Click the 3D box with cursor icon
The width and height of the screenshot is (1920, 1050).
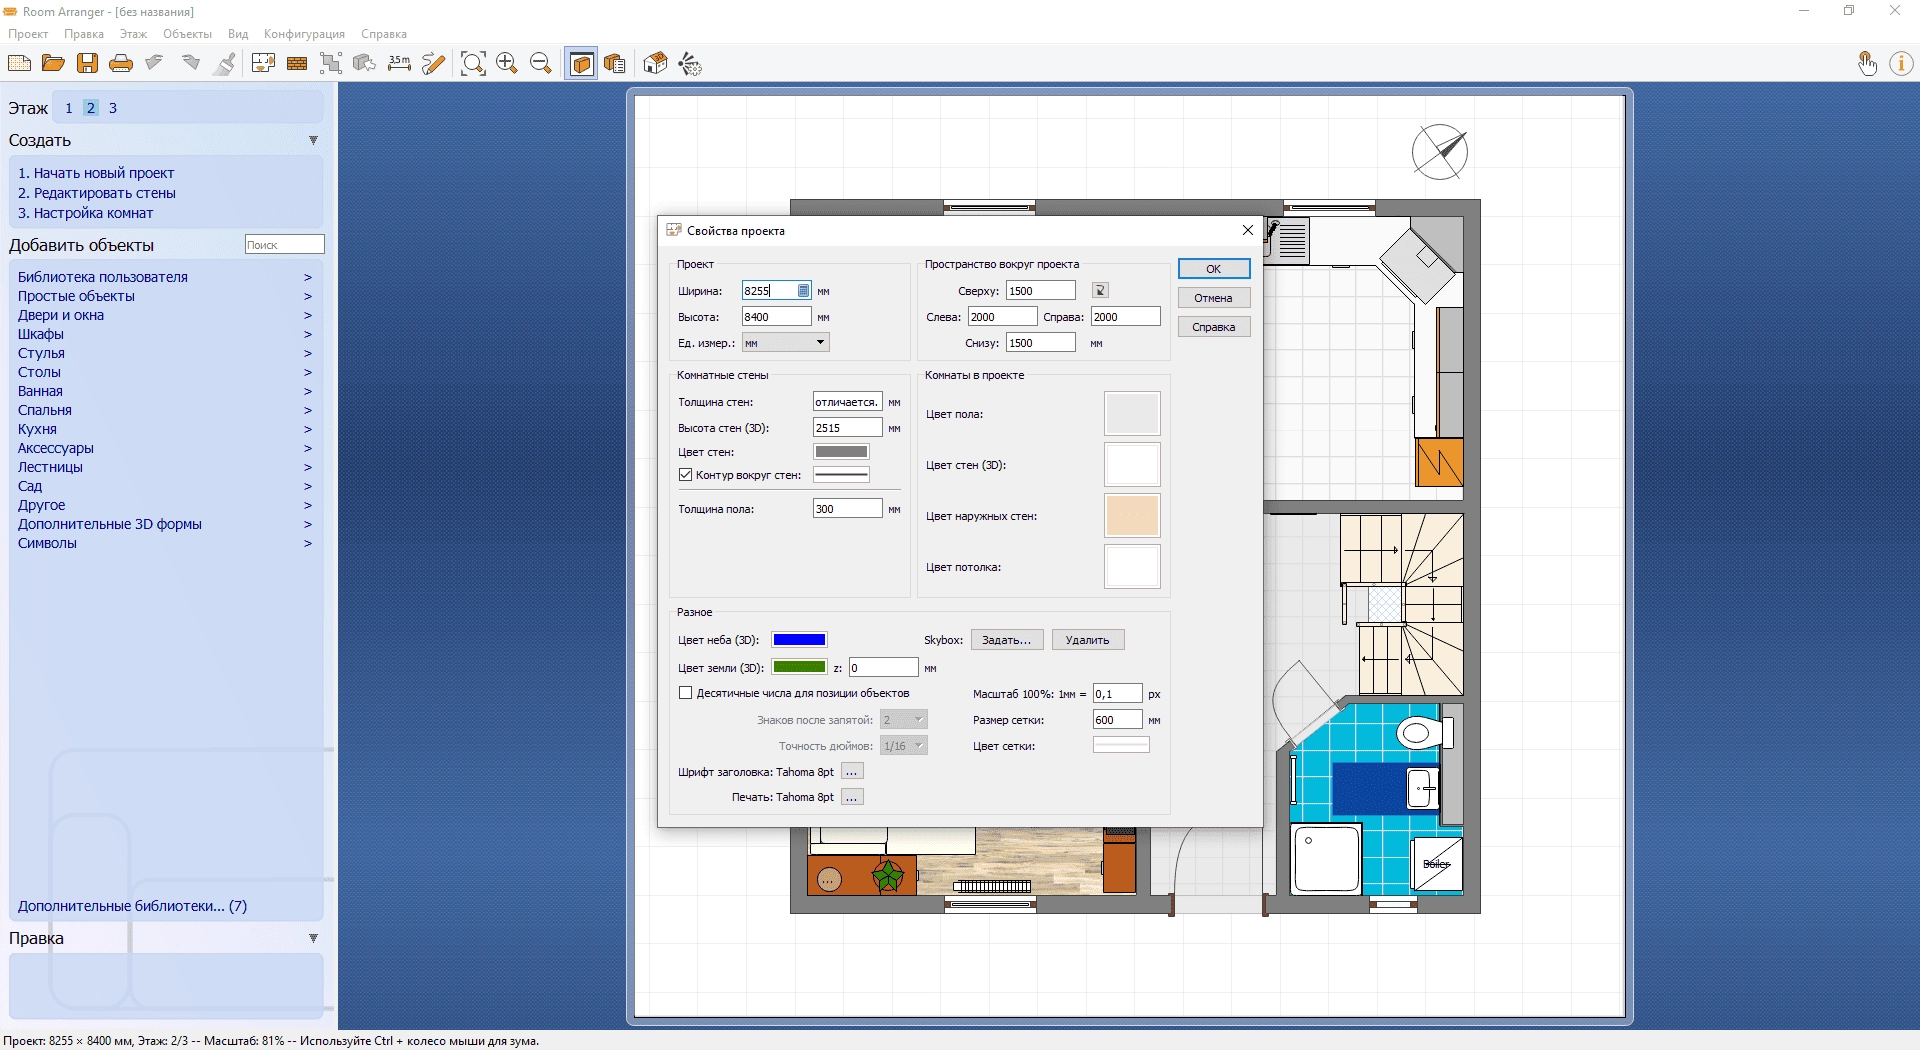click(365, 64)
